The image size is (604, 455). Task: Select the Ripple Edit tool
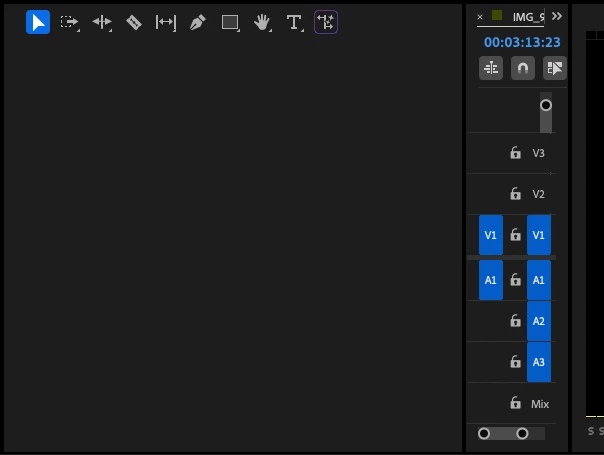coord(102,22)
